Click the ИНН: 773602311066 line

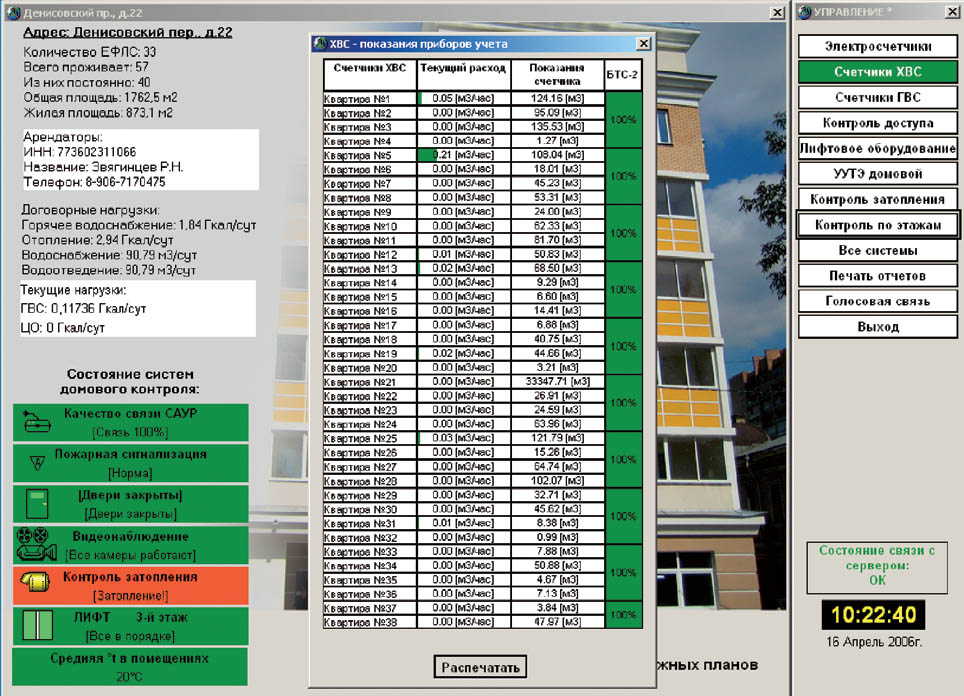(80, 152)
